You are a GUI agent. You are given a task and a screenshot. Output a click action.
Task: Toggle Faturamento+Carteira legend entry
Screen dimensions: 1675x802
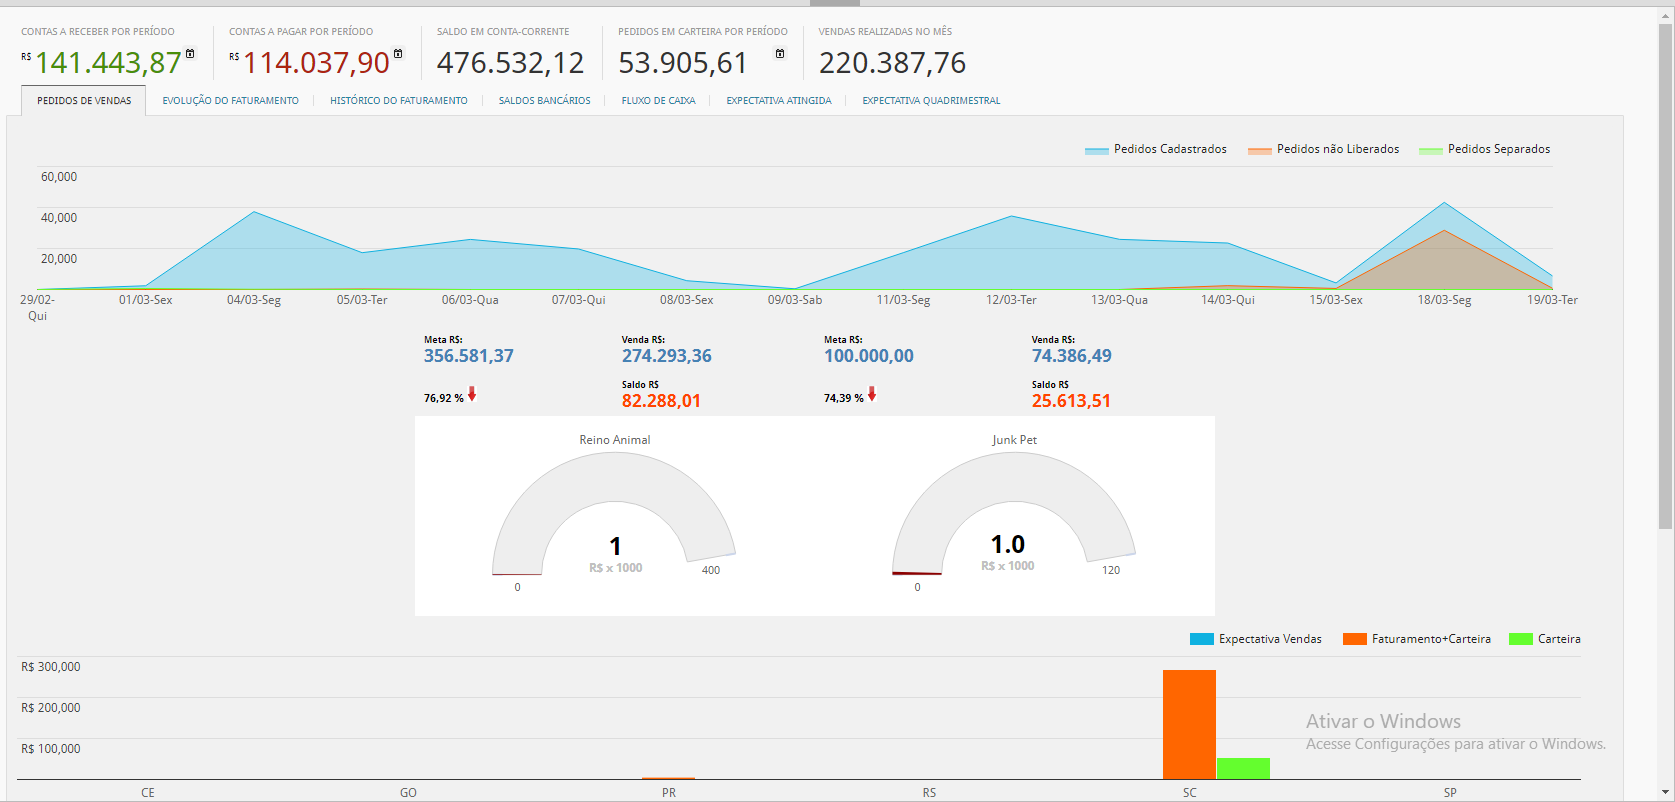1417,639
